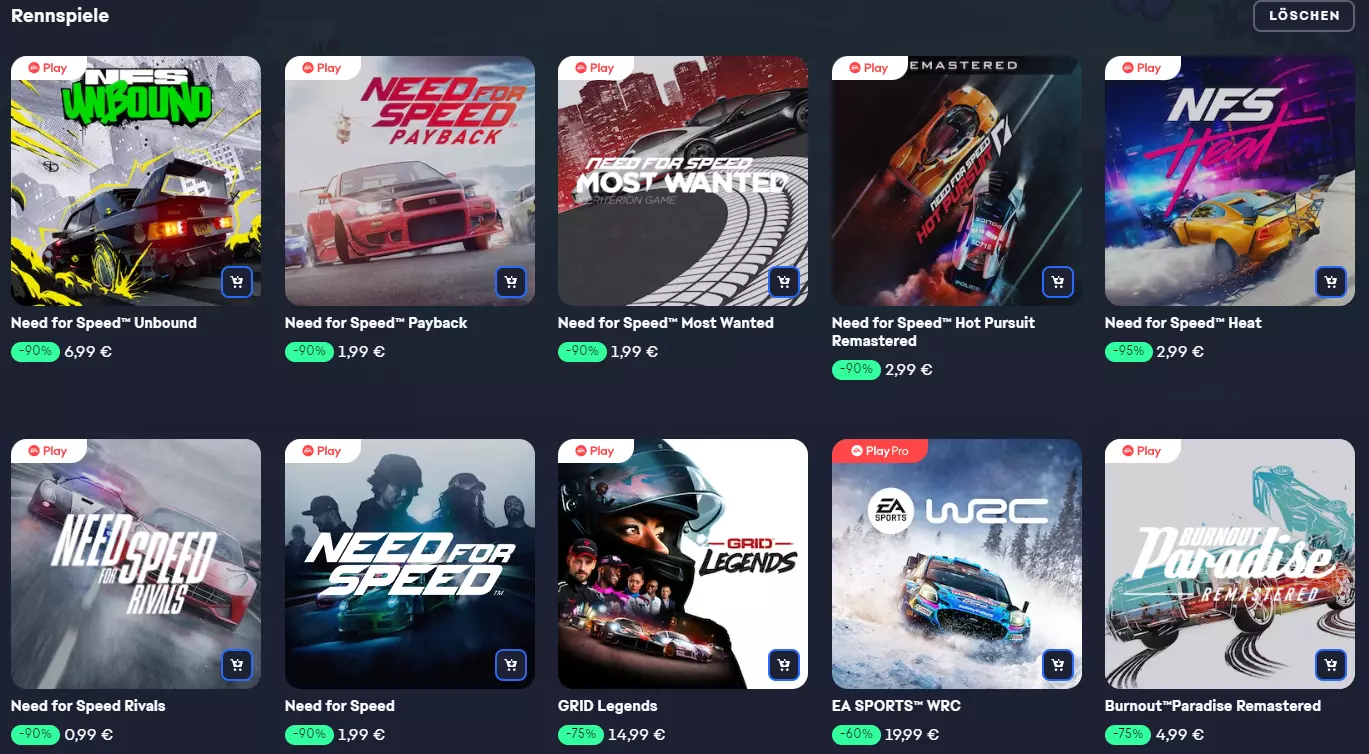
Task: Click cart icon on Need for Speed Rivals
Action: click(237, 665)
